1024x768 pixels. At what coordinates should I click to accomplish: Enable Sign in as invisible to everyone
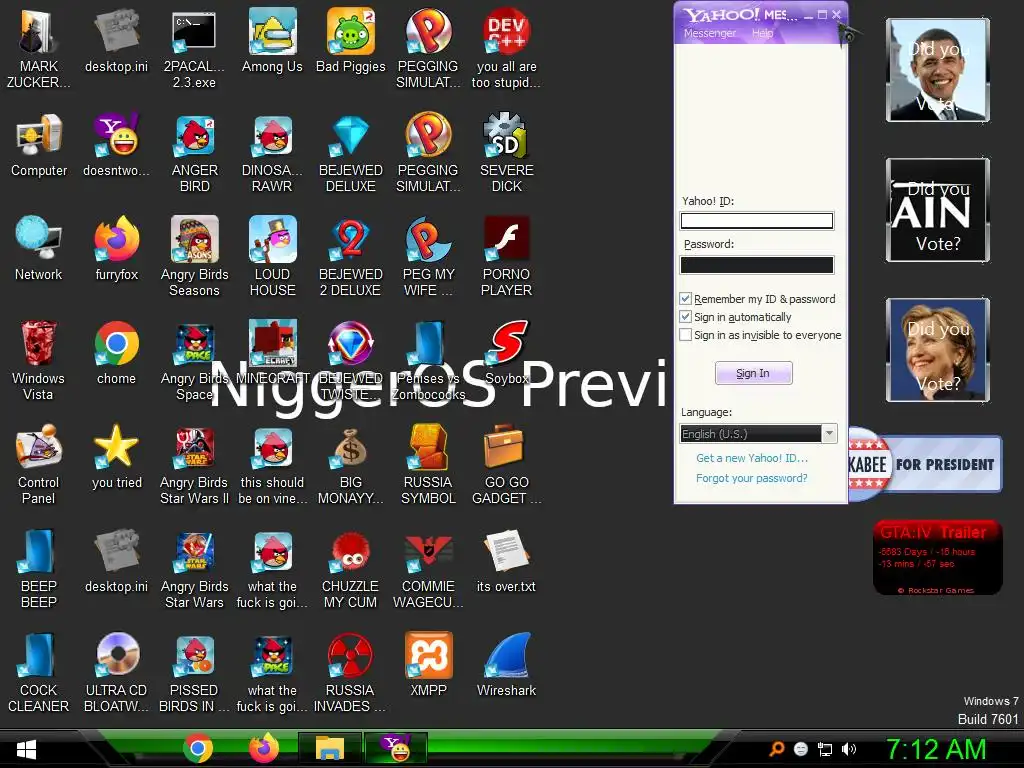tap(686, 335)
